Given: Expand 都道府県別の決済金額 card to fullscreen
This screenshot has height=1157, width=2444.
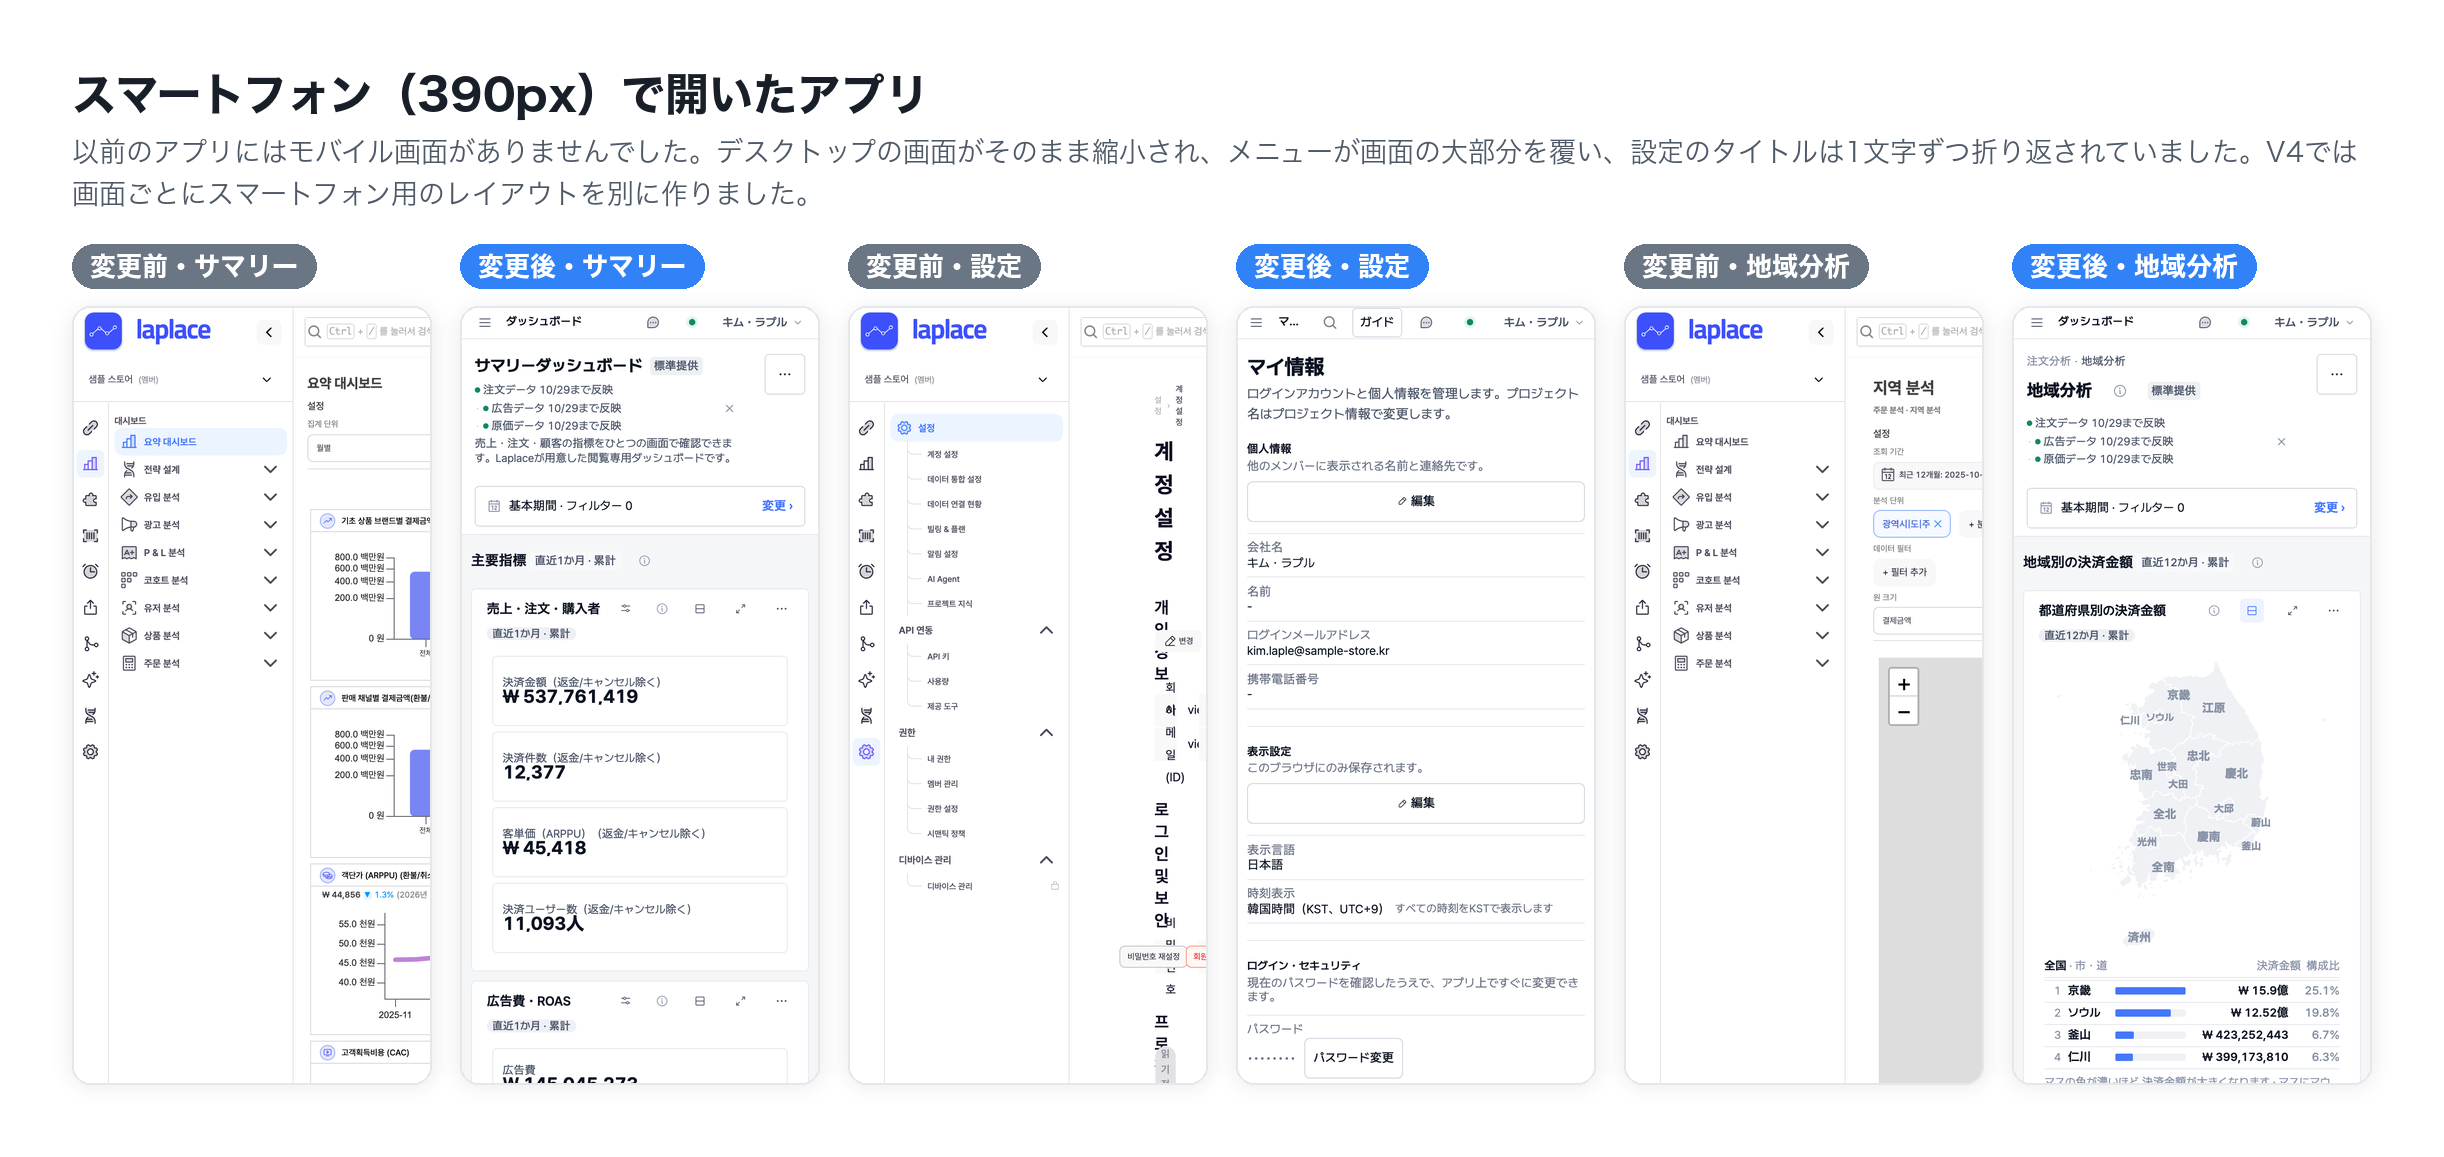Looking at the screenshot, I should pos(2292,610).
